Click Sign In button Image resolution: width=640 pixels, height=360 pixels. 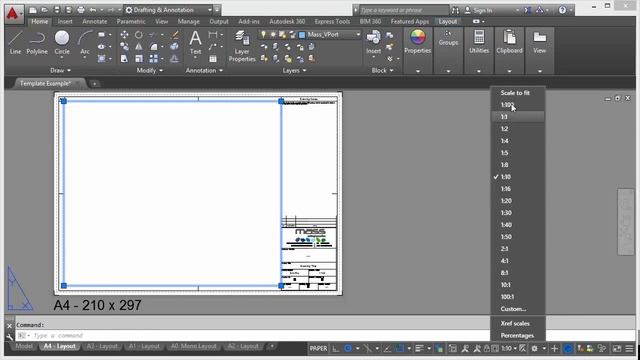483,10
